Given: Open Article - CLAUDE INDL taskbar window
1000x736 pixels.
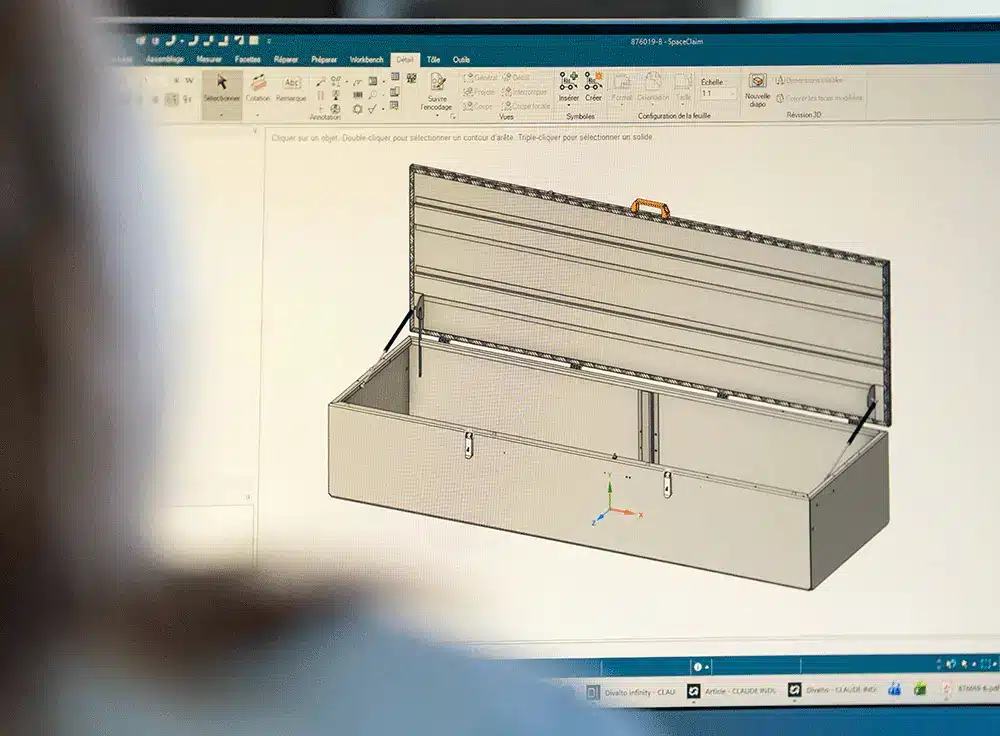Looking at the screenshot, I should (732, 691).
